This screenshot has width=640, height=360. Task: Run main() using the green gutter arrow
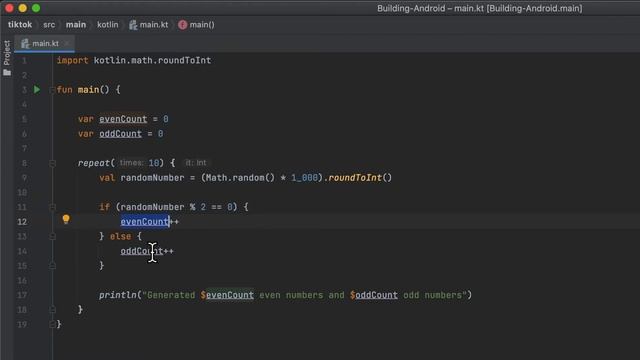tap(37, 89)
